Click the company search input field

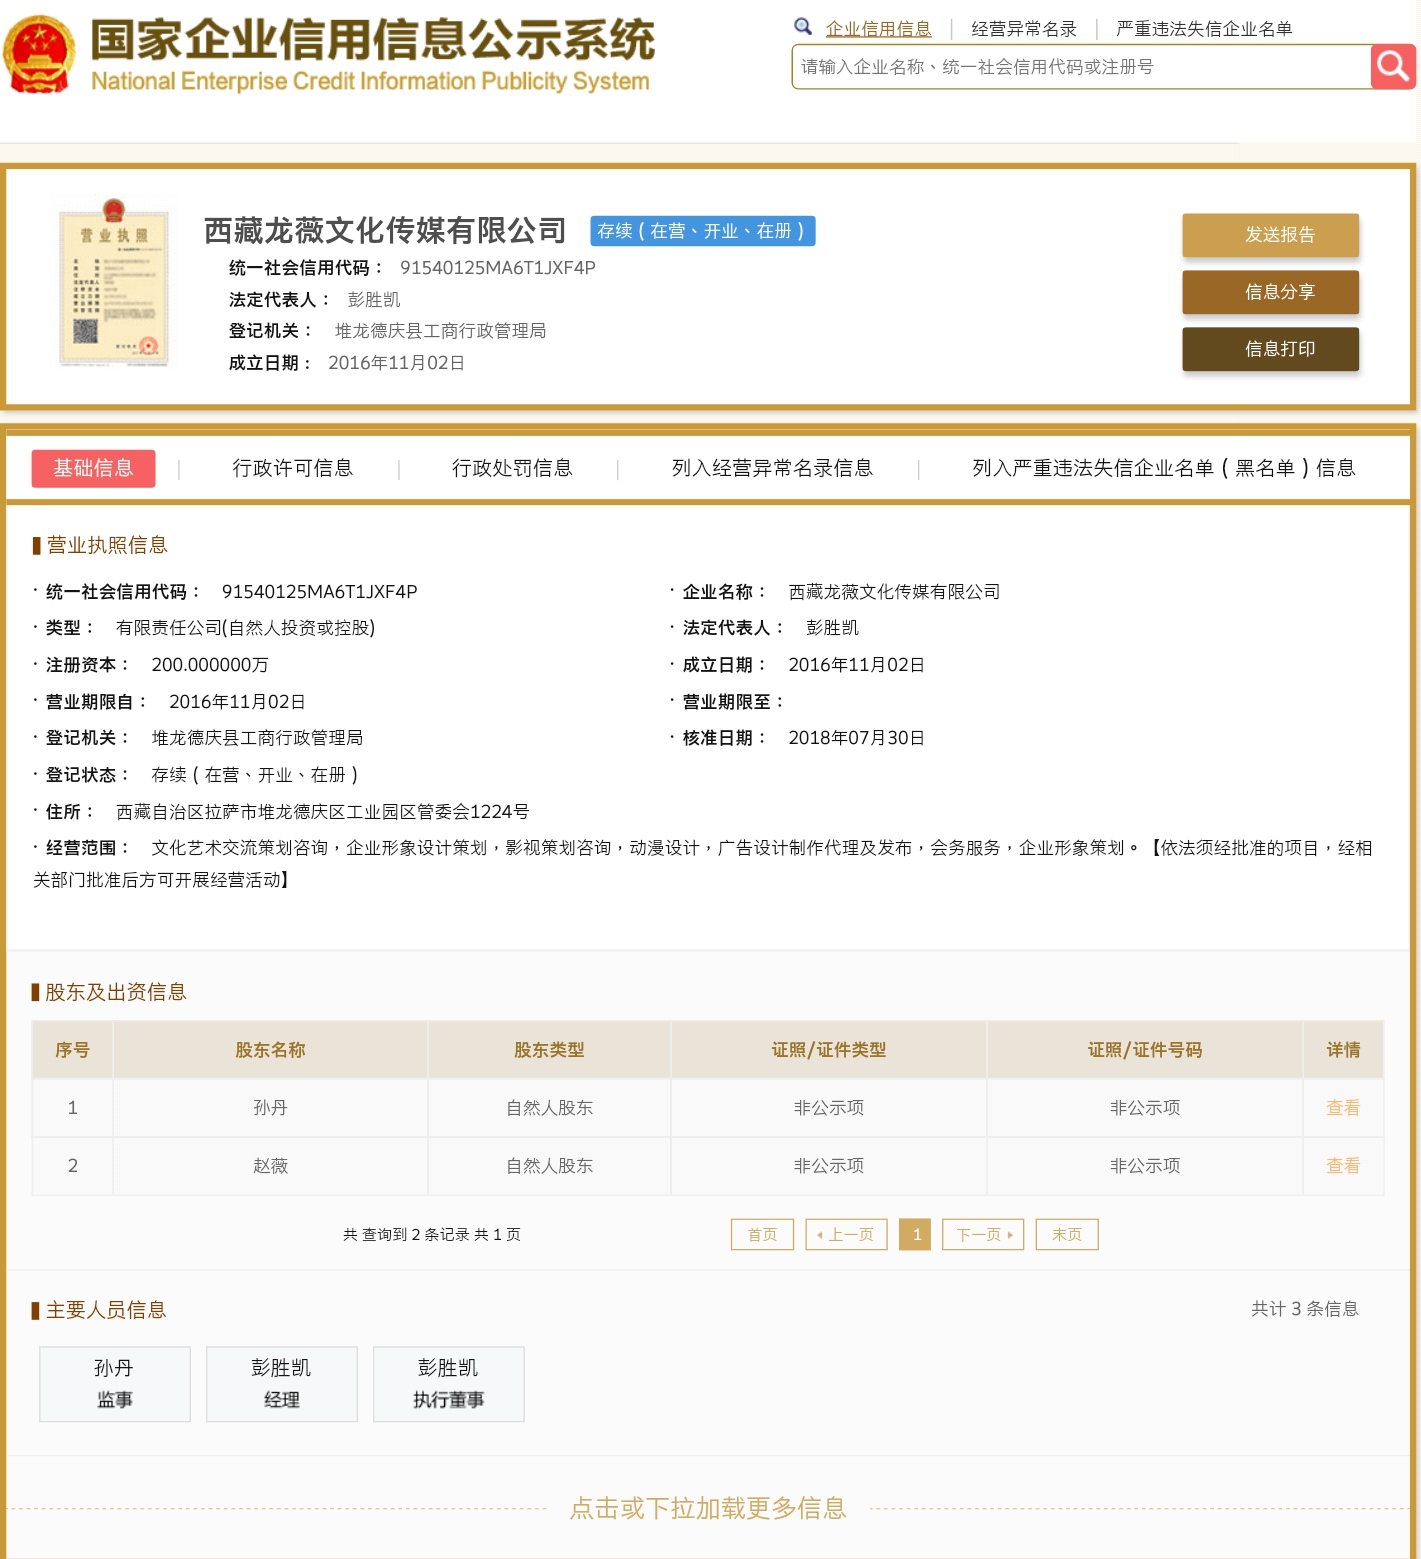[1080, 67]
